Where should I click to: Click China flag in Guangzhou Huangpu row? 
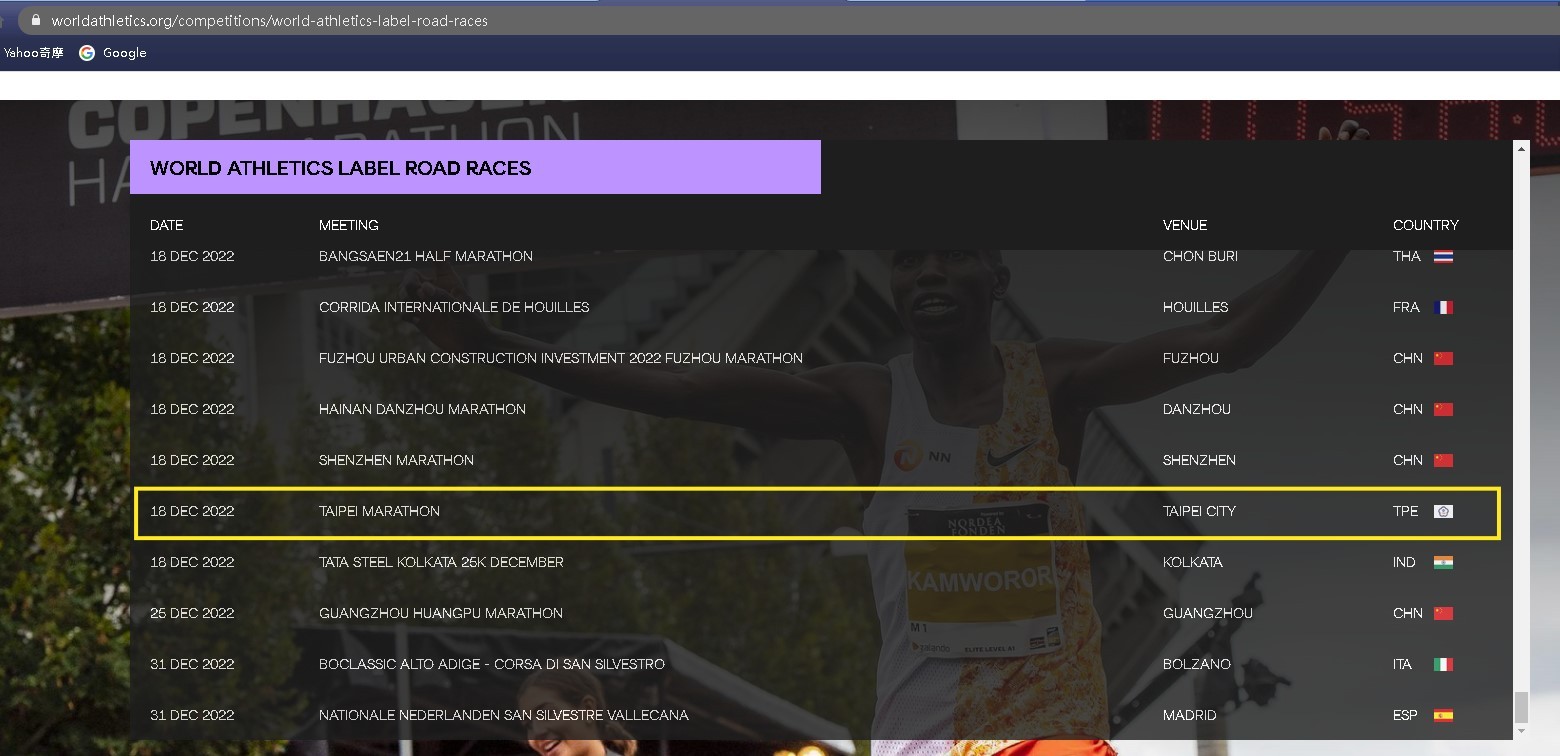[1443, 613]
